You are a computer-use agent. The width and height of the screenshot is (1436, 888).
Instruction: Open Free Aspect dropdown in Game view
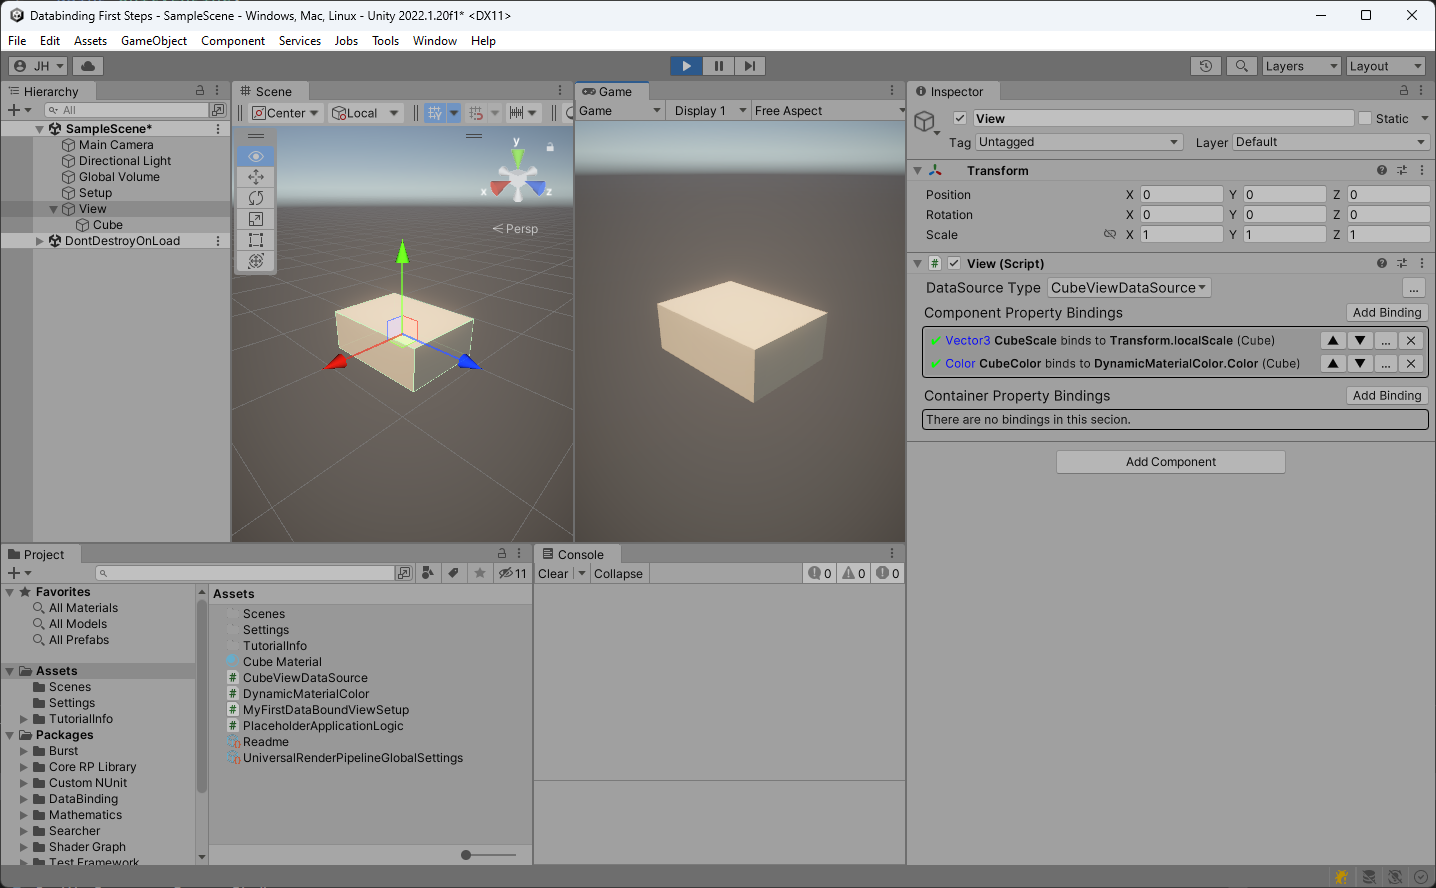pos(828,111)
